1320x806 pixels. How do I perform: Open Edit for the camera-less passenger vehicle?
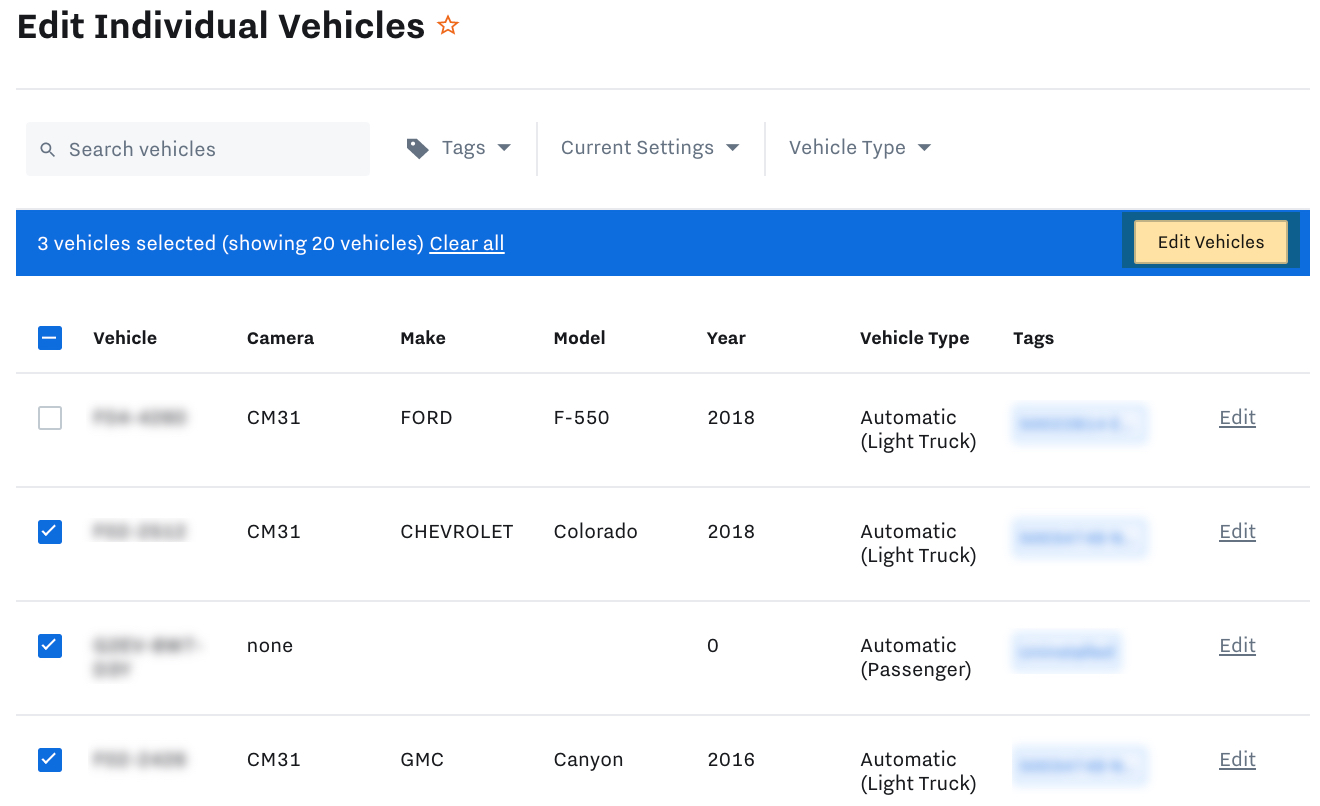pyautogui.click(x=1237, y=645)
